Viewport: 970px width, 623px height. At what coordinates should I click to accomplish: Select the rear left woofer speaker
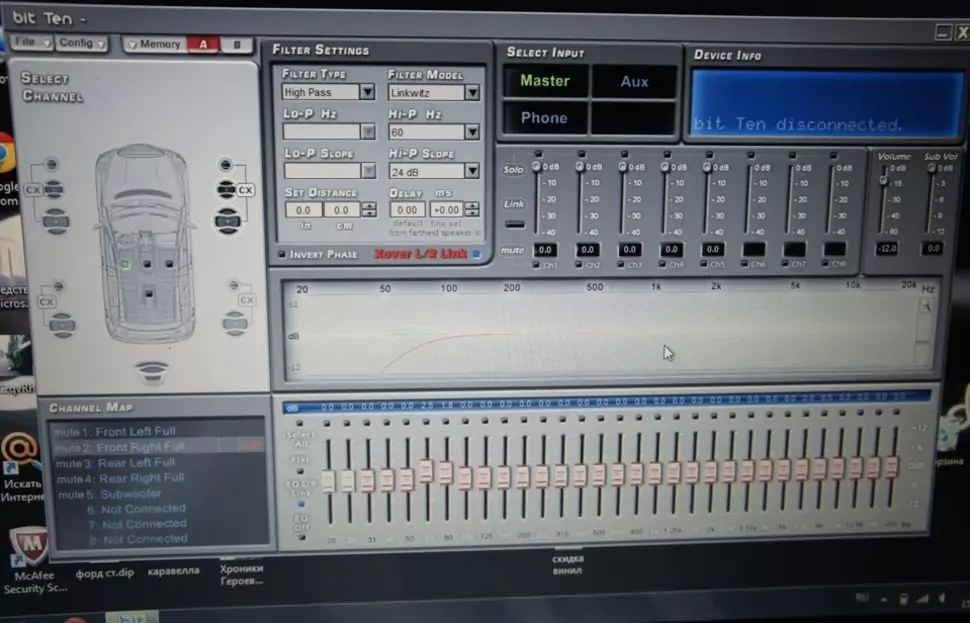(x=62, y=324)
